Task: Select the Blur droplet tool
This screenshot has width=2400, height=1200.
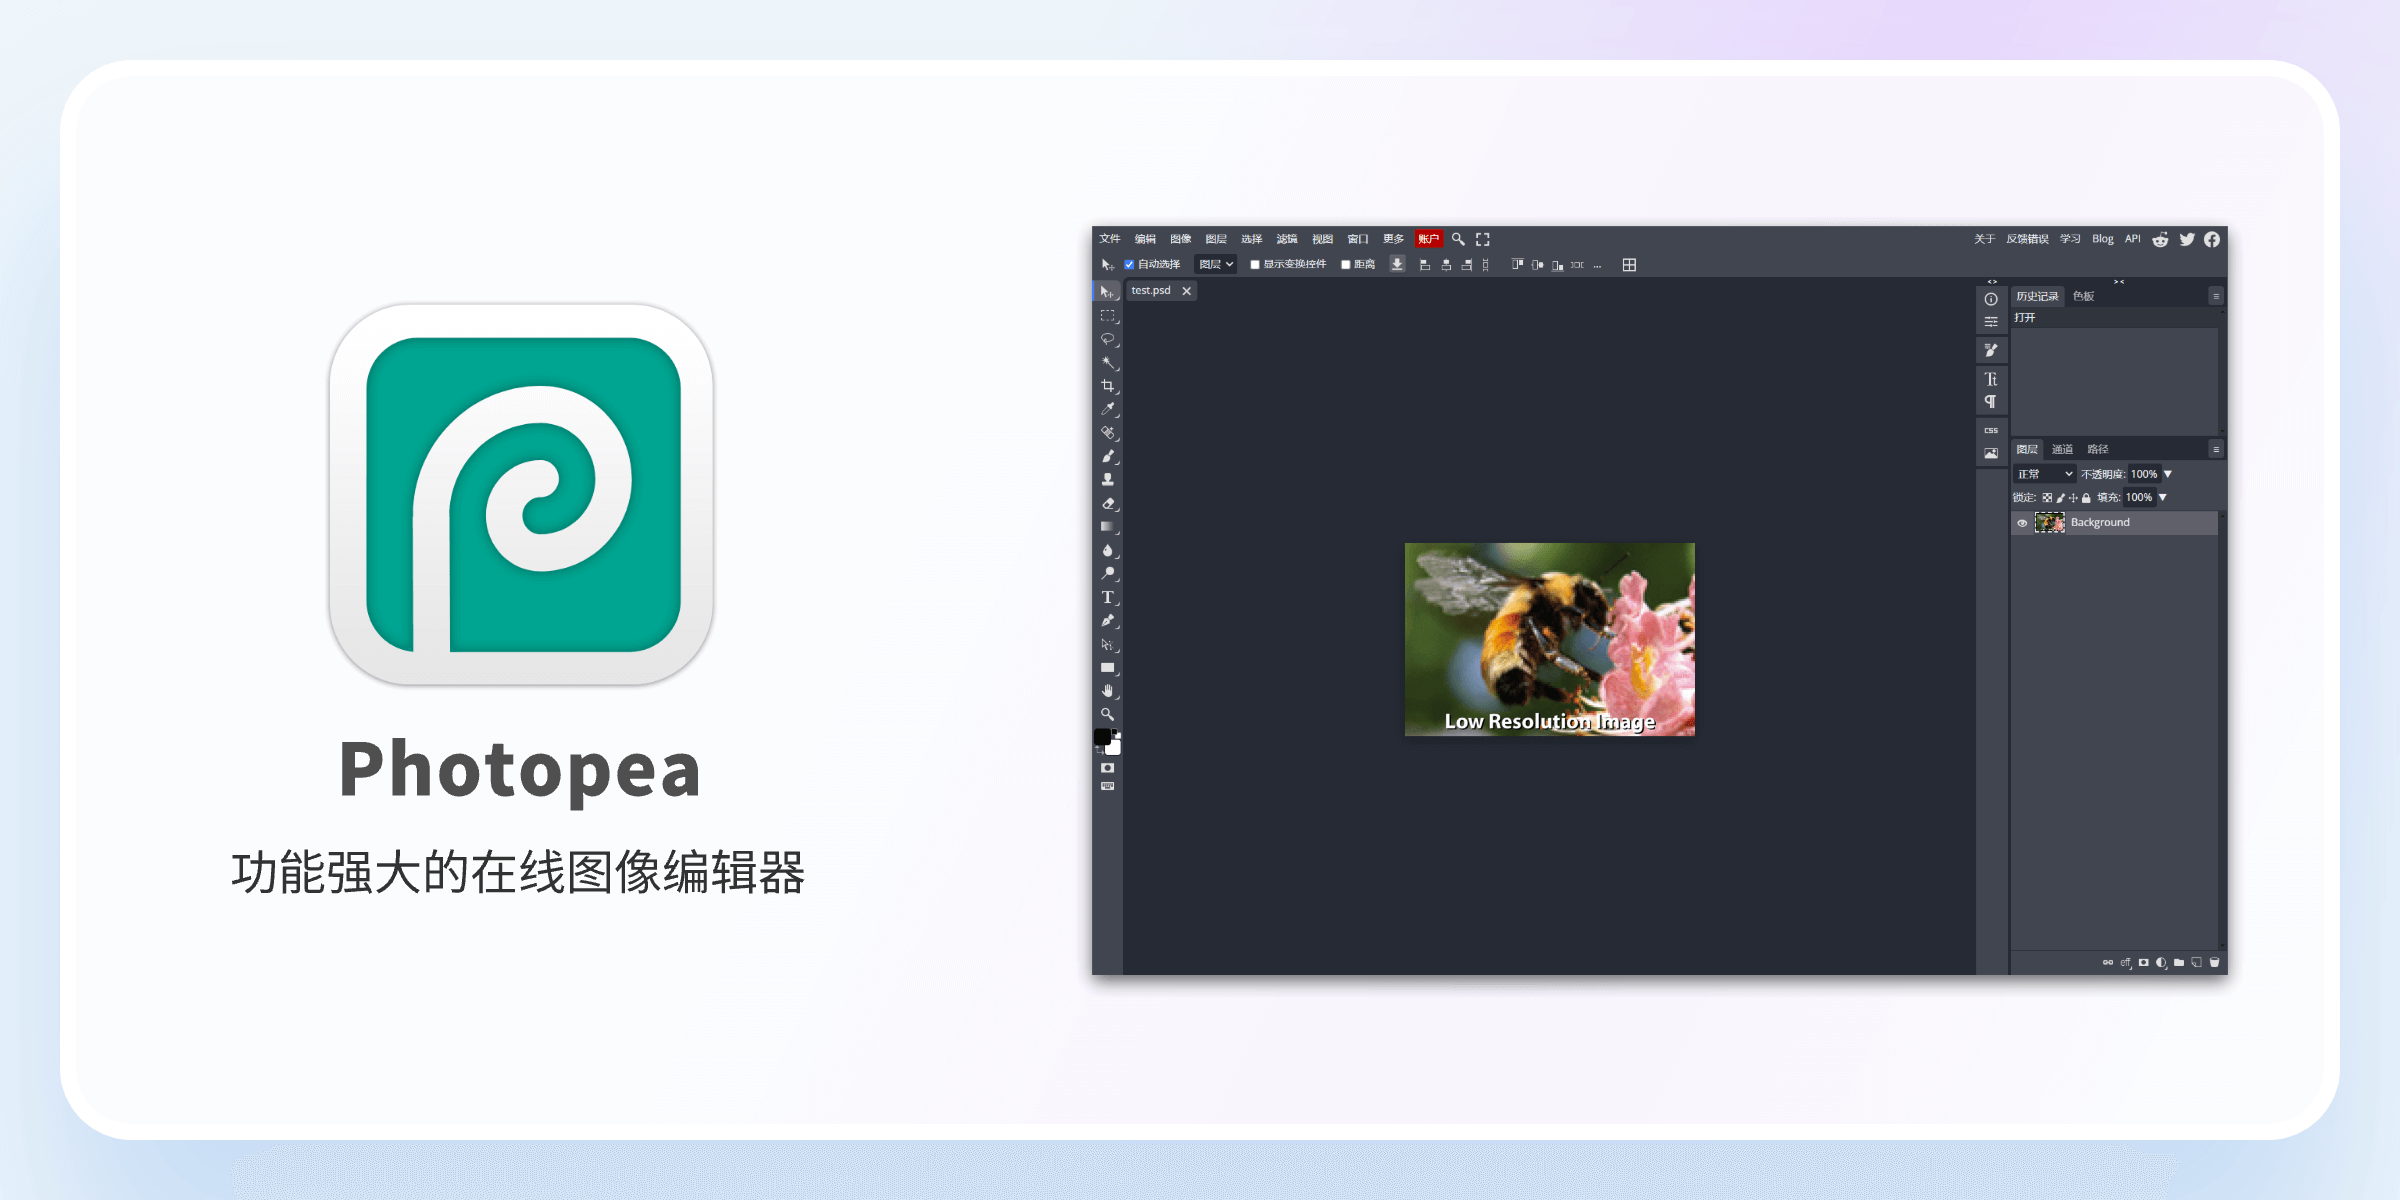Action: click(x=1107, y=550)
